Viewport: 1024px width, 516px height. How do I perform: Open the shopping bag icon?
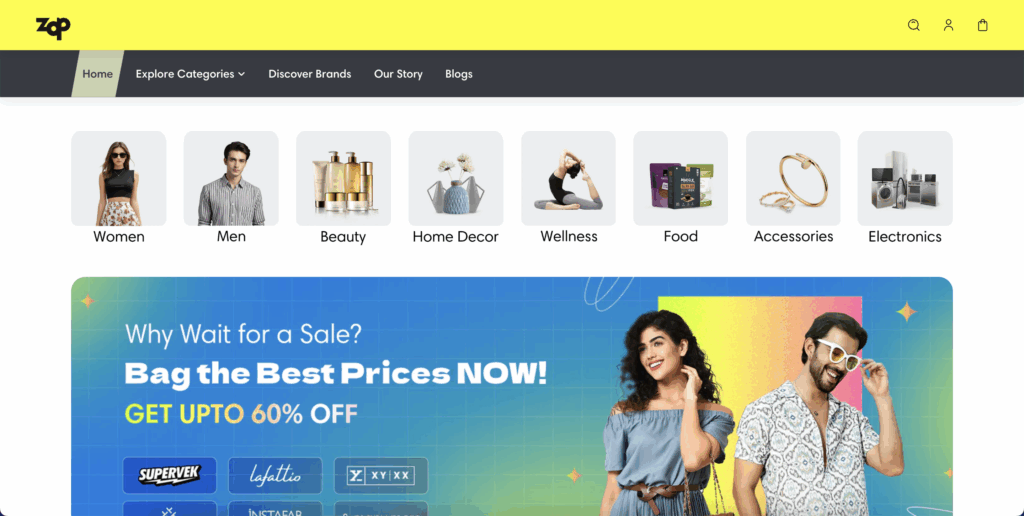tap(982, 25)
